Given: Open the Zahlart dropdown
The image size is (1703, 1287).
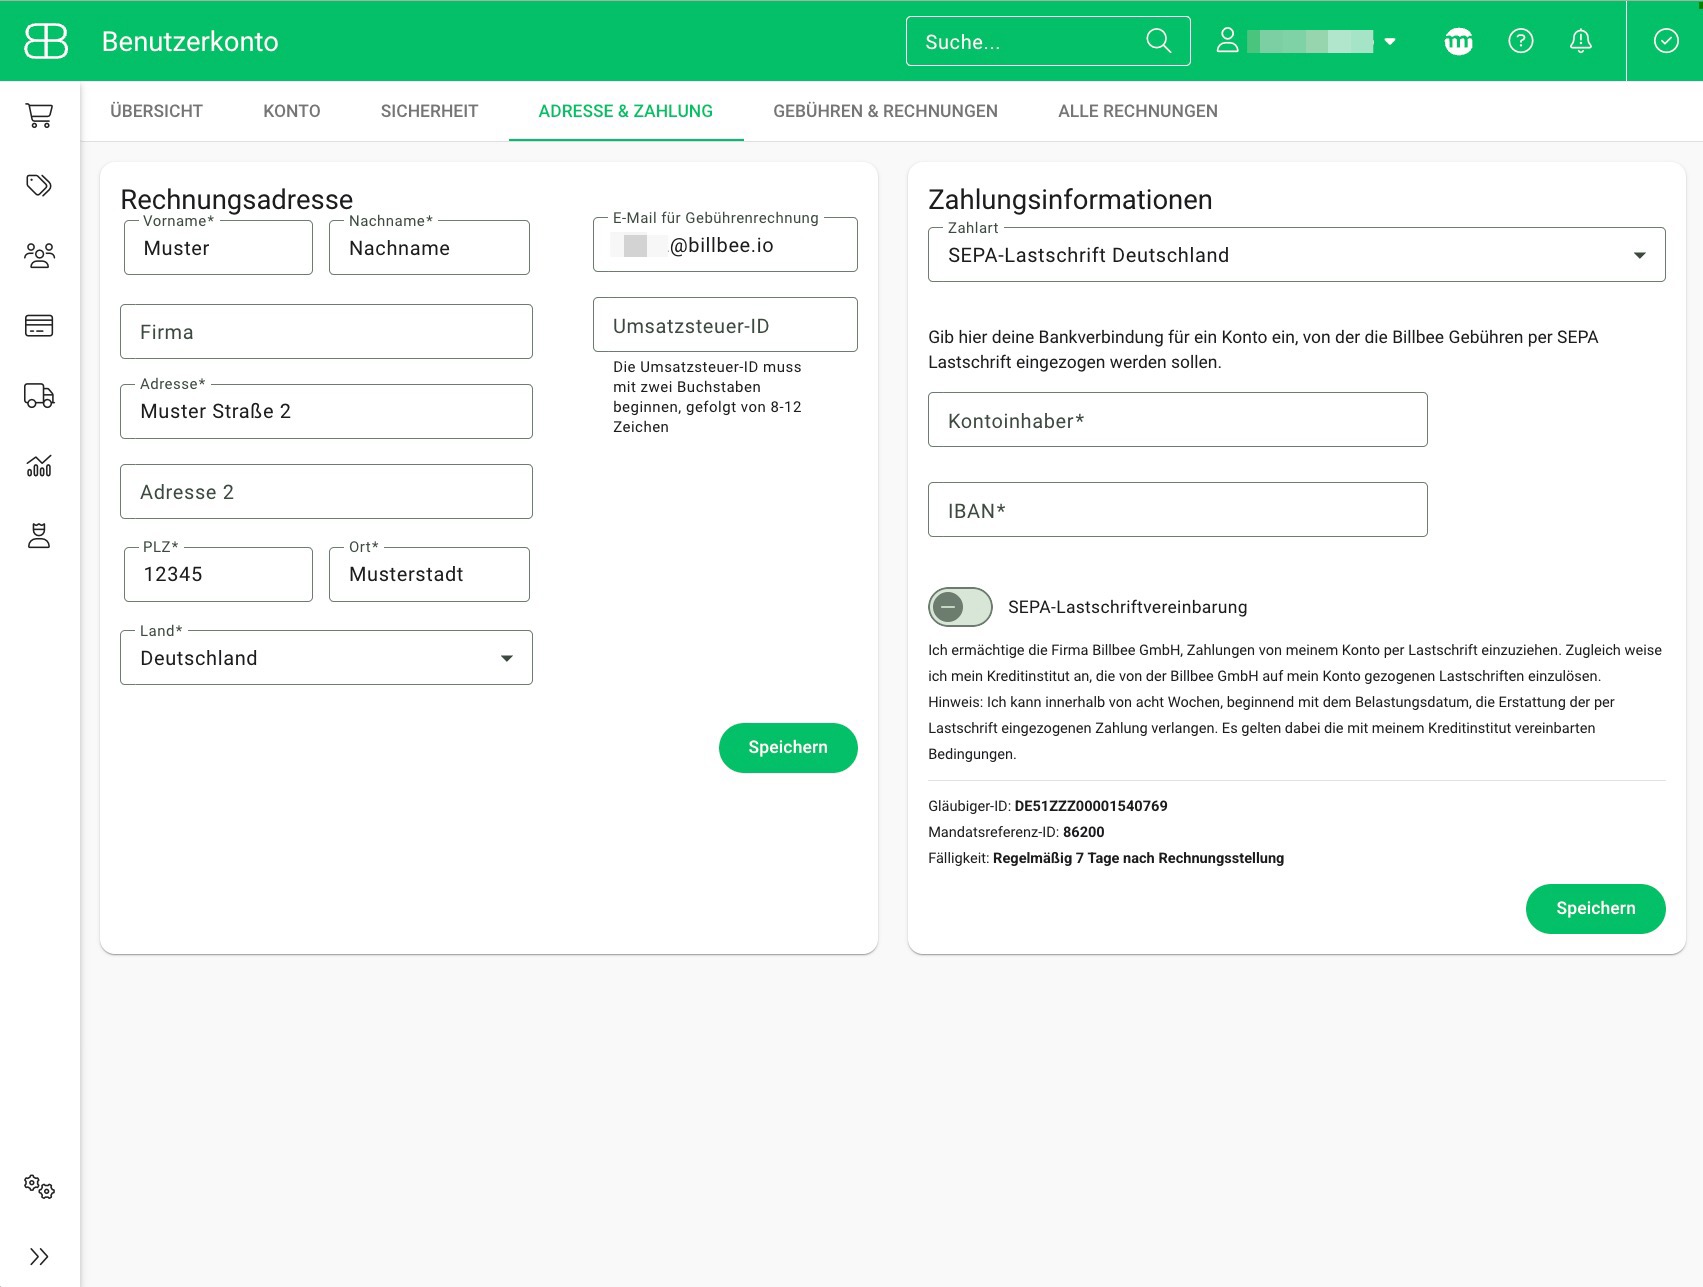Looking at the screenshot, I should (x=1296, y=255).
